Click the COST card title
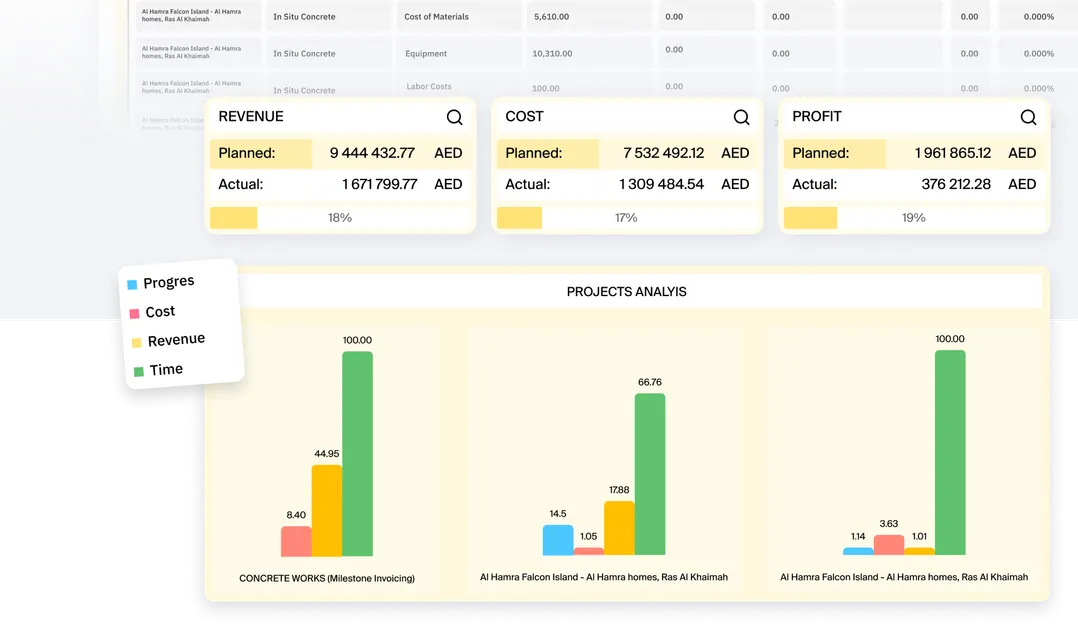Screen dimensions: 1078x634 525,116
